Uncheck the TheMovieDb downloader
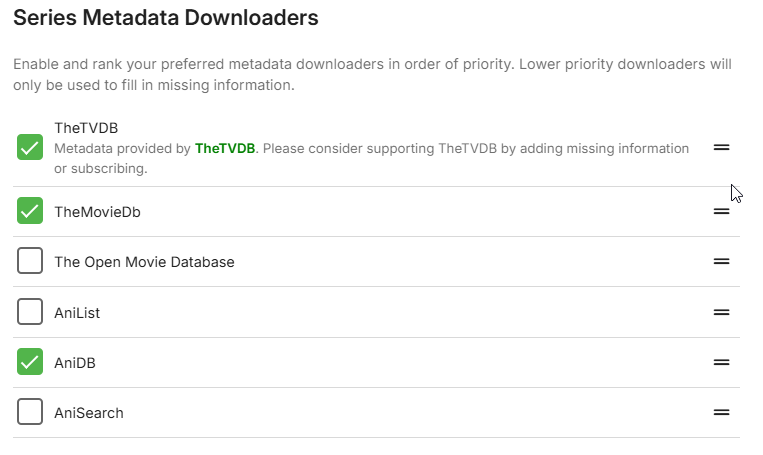The image size is (763, 455). pos(30,211)
